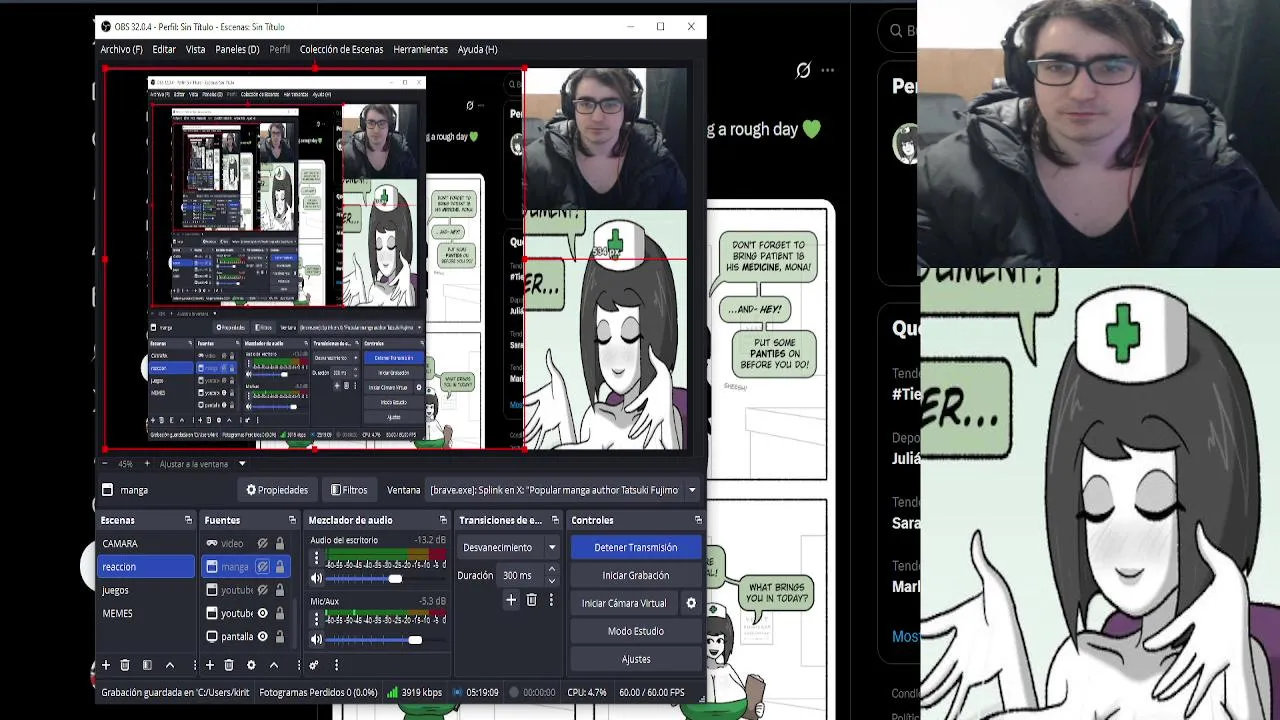Remove the selected source with trash icon
The height and width of the screenshot is (720, 1280).
tap(229, 665)
